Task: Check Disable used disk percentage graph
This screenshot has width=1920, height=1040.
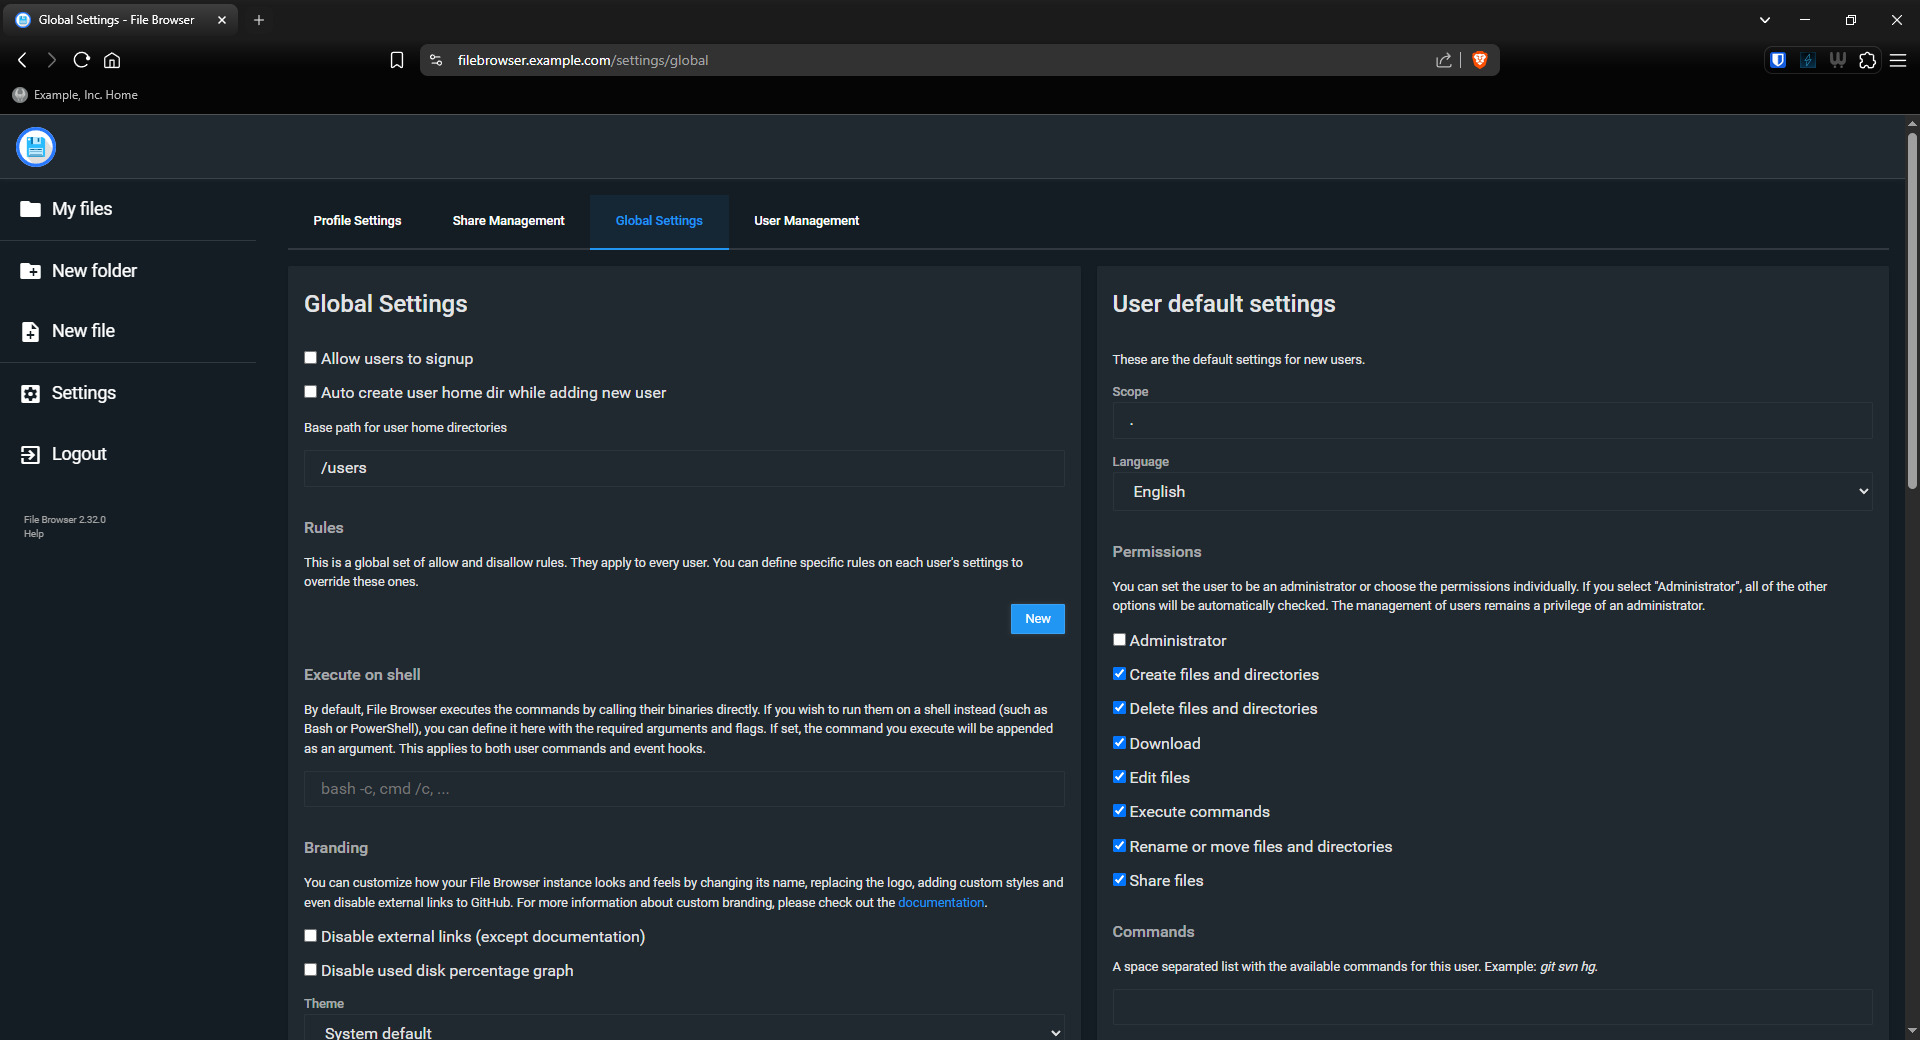Action: 311,970
